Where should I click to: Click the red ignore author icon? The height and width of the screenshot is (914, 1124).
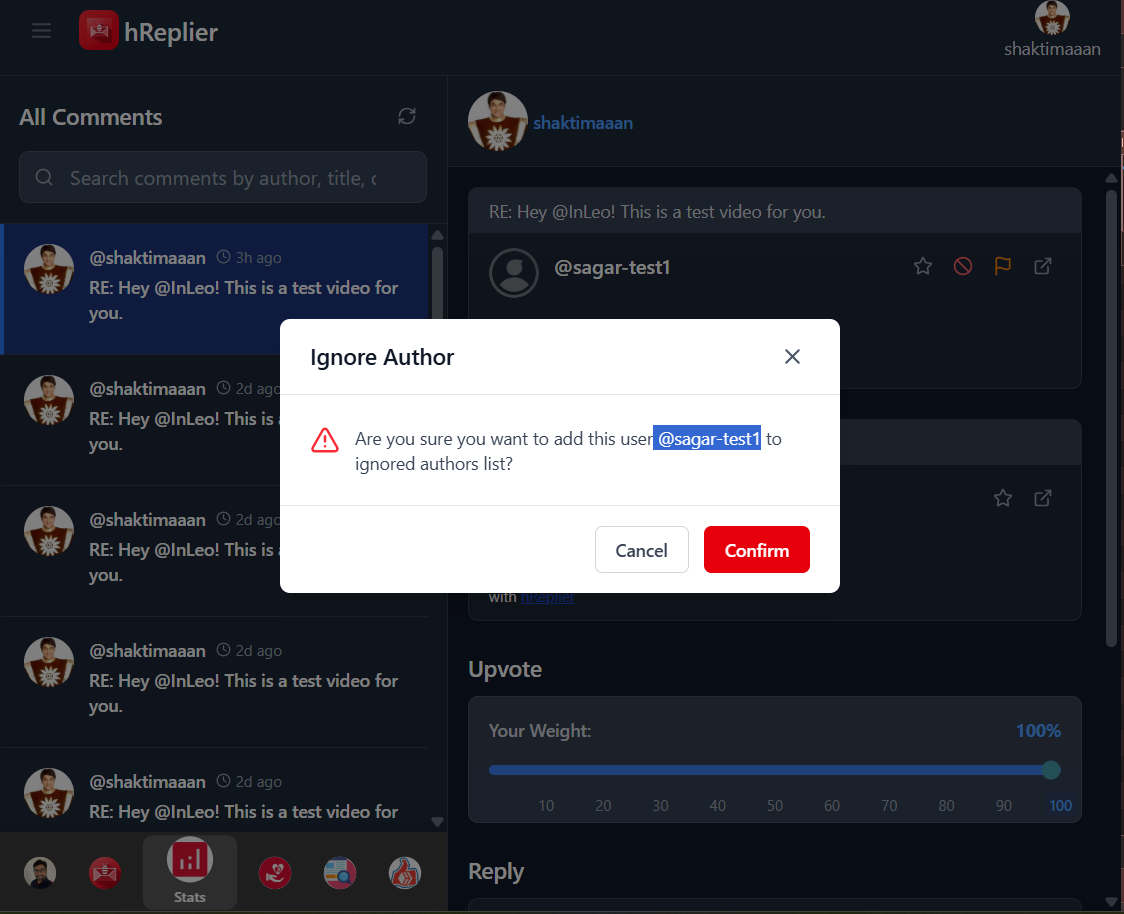point(963,267)
